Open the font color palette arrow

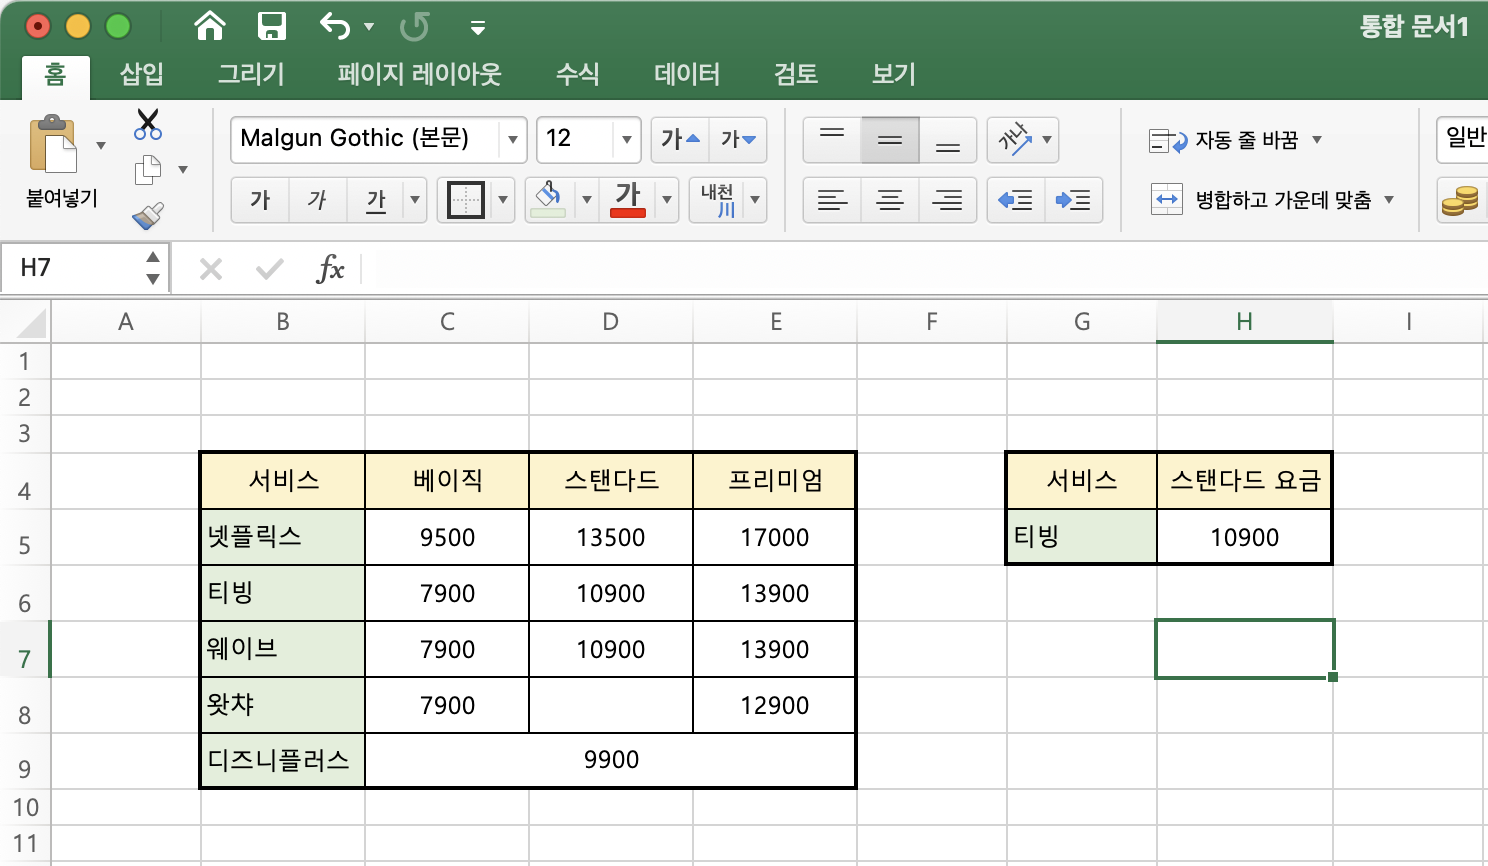pyautogui.click(x=667, y=200)
